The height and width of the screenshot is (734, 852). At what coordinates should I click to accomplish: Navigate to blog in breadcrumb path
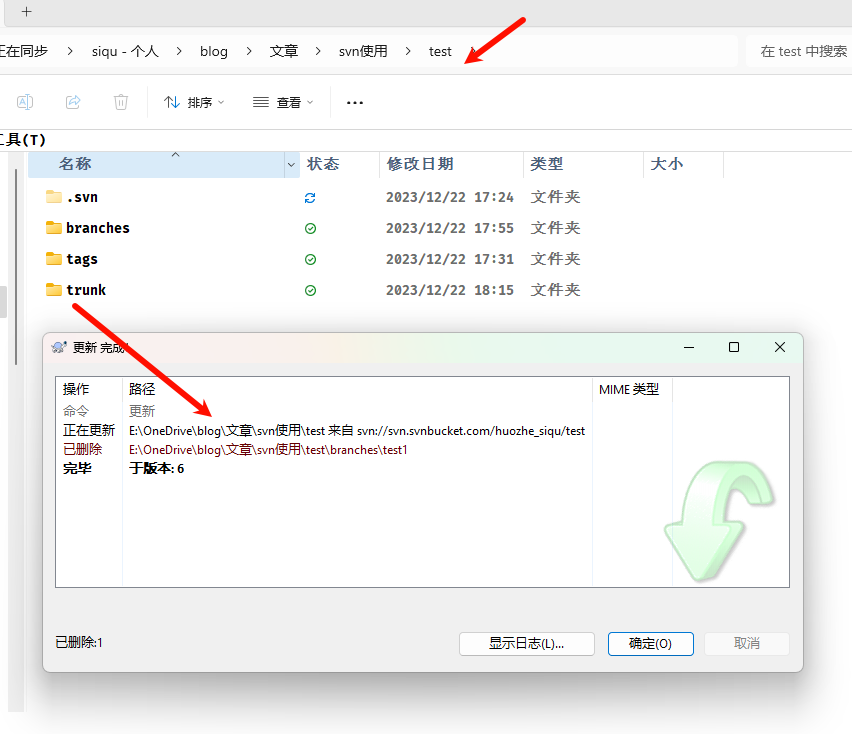[213, 51]
